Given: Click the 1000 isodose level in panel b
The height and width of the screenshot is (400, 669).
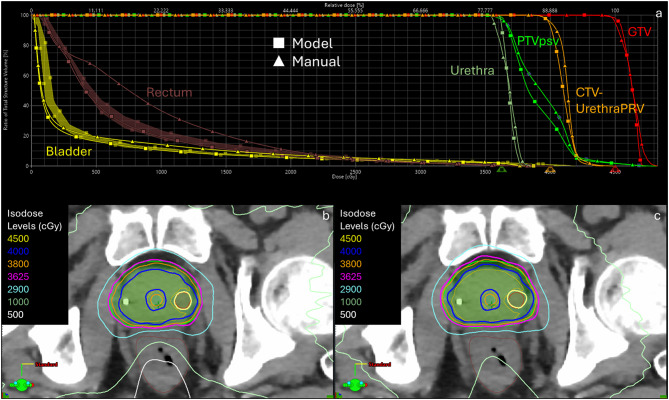Looking at the screenshot, I should pos(18,301).
